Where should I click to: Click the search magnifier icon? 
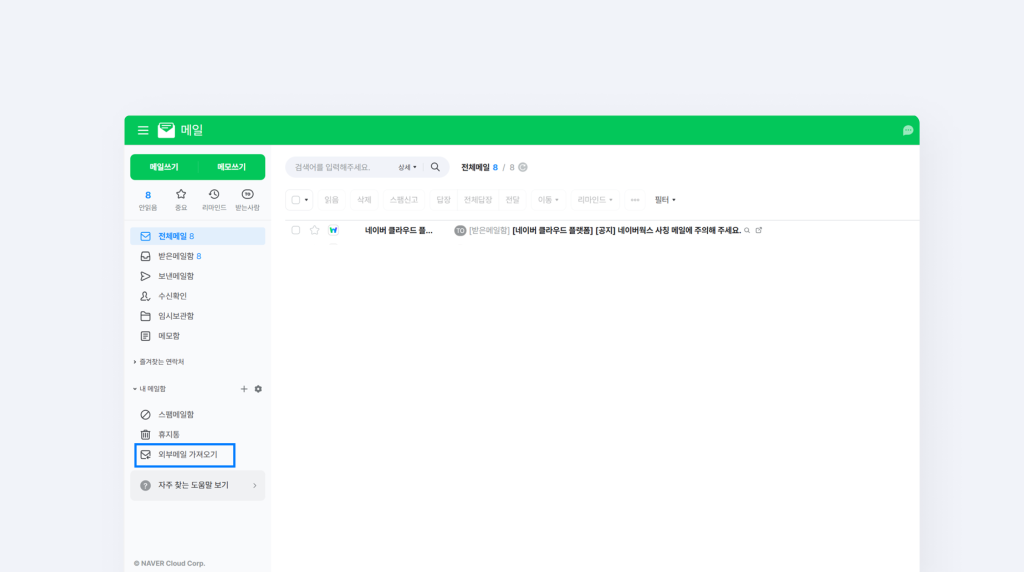(435, 167)
